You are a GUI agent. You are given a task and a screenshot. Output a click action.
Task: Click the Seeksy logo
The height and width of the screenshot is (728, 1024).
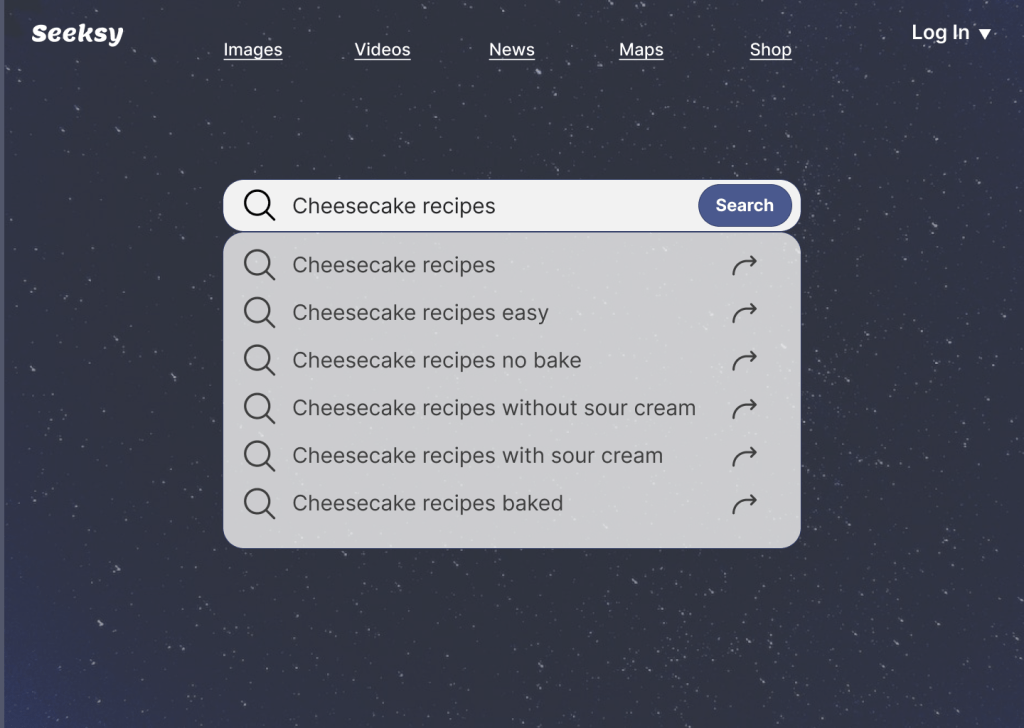(77, 34)
